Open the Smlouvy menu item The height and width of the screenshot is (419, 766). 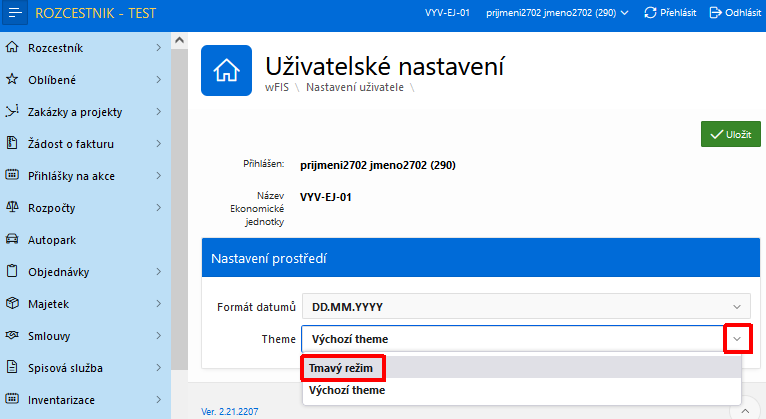tap(85, 335)
